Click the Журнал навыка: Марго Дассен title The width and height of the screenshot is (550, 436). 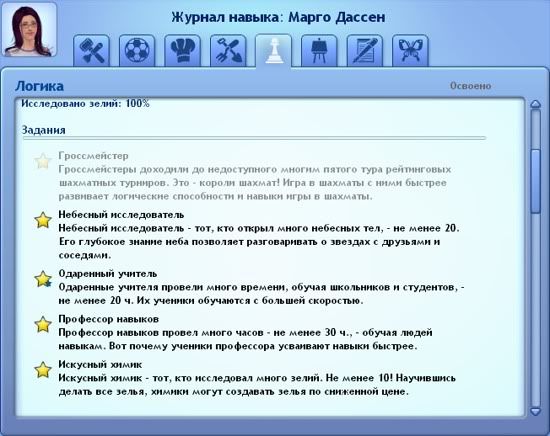coord(278,17)
